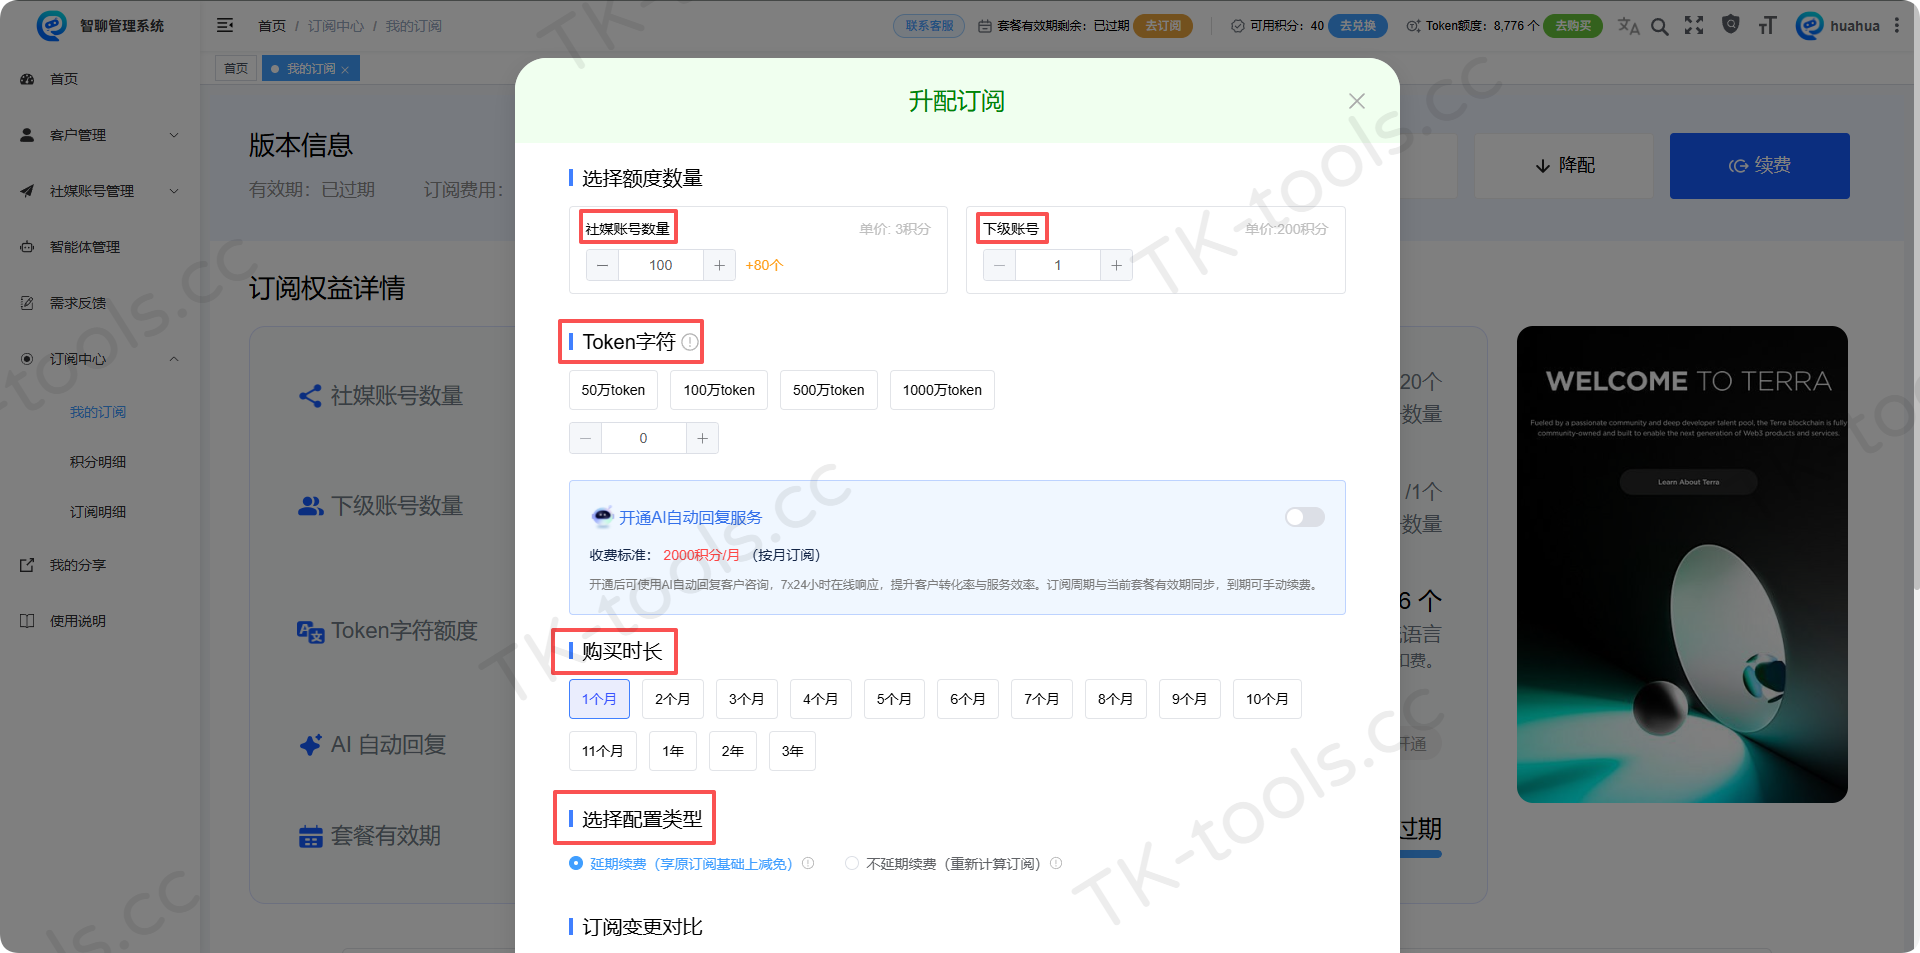Click the Token字符 info icon
Image resolution: width=1920 pixels, height=953 pixels.
(690, 342)
